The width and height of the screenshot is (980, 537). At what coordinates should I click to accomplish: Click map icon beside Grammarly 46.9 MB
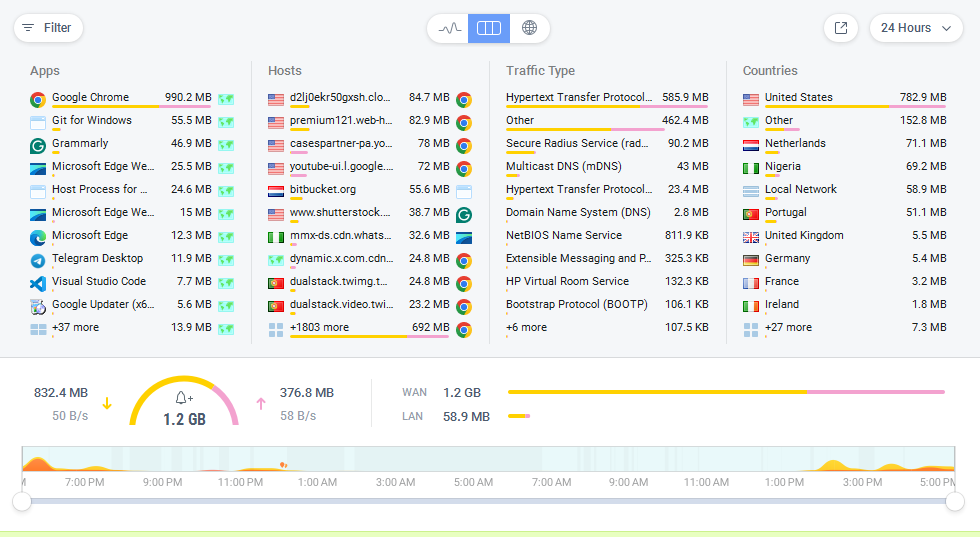[x=226, y=145]
